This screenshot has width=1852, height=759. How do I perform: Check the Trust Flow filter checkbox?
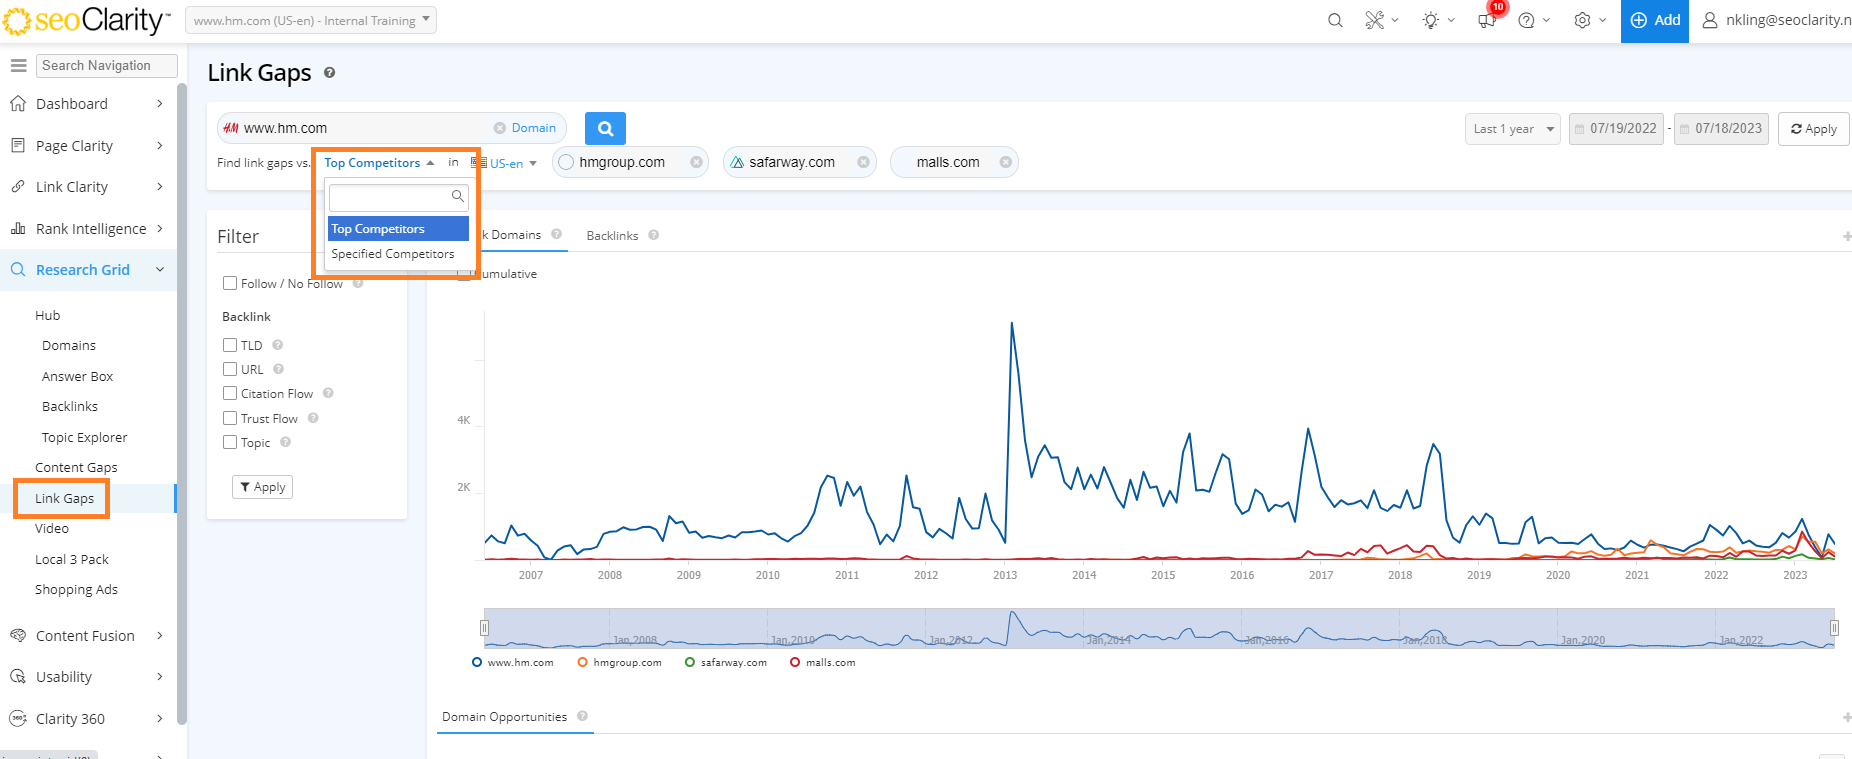click(x=230, y=418)
